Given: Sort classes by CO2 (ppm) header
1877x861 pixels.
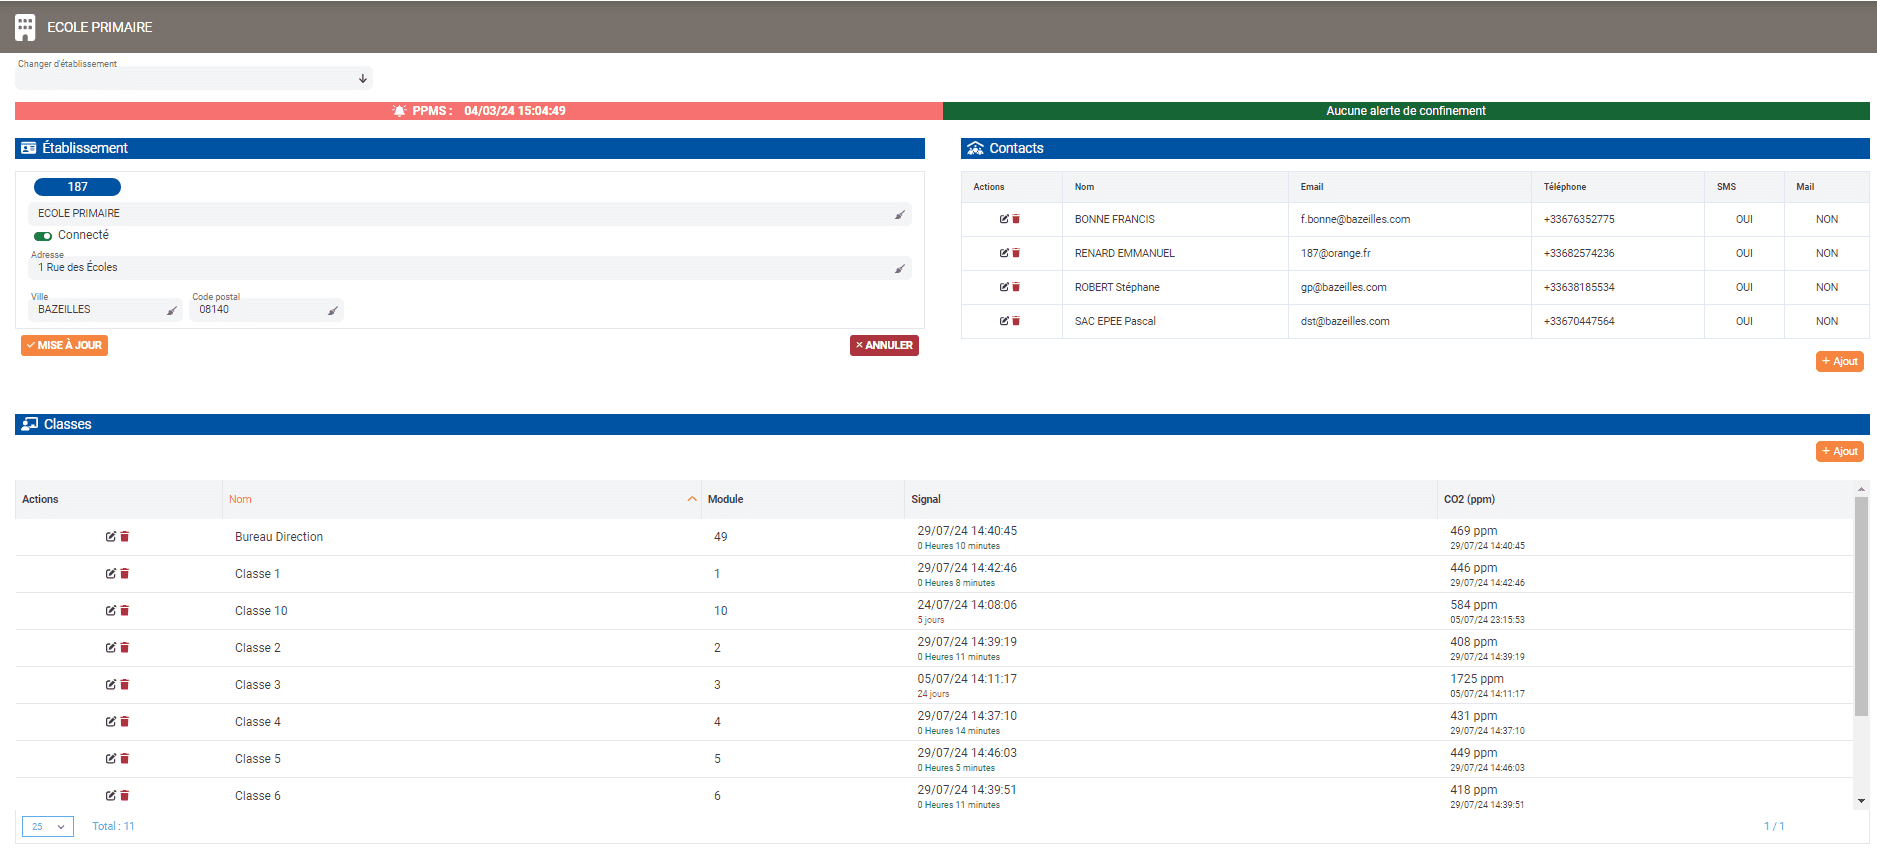Looking at the screenshot, I should [1469, 499].
